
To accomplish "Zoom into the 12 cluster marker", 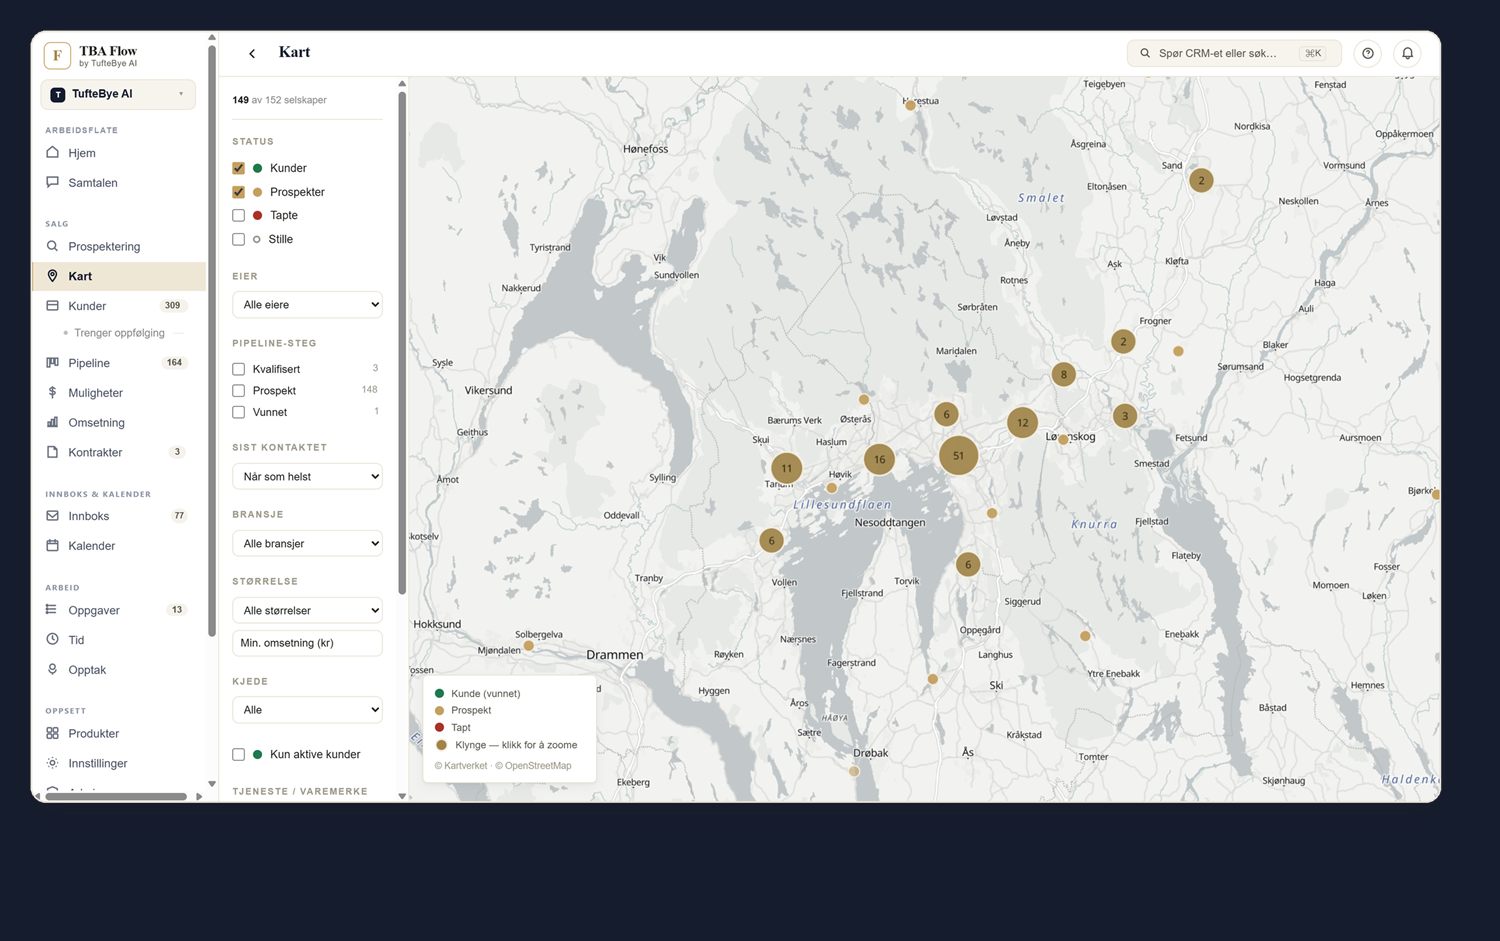I will pos(1022,422).
